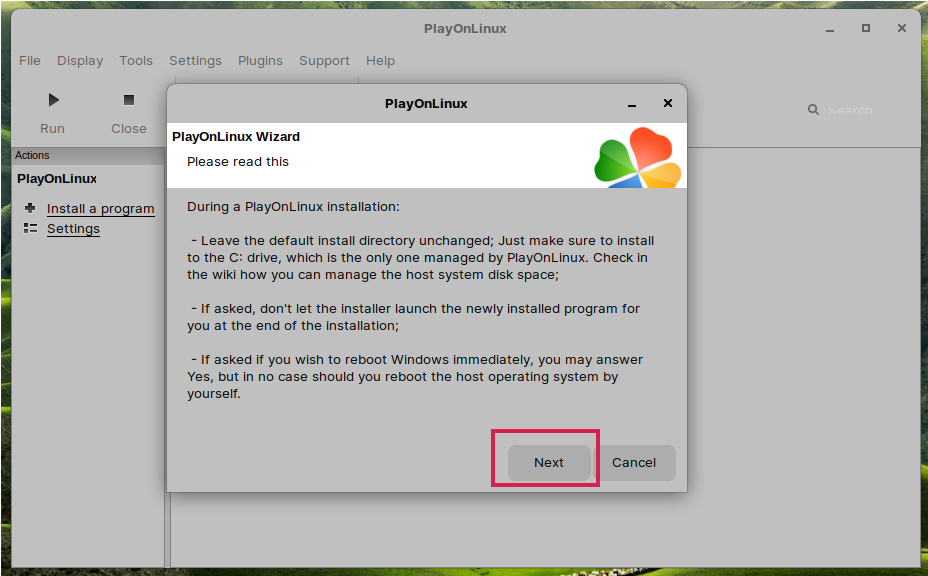Viewport: 928px width, 576px height.
Task: Open the Support menu
Action: point(324,60)
